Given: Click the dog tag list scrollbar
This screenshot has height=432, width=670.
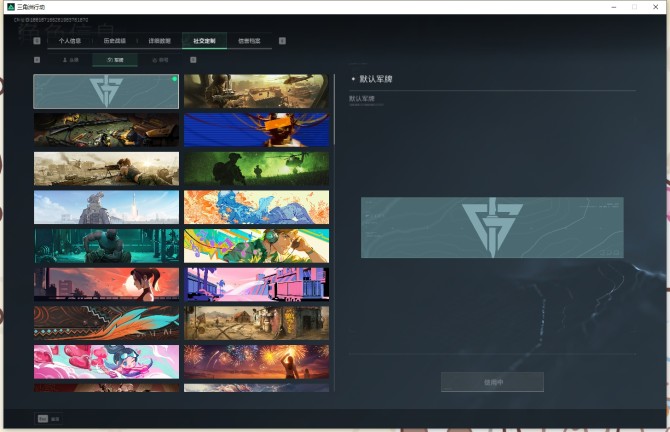Looking at the screenshot, I should pos(334,110).
